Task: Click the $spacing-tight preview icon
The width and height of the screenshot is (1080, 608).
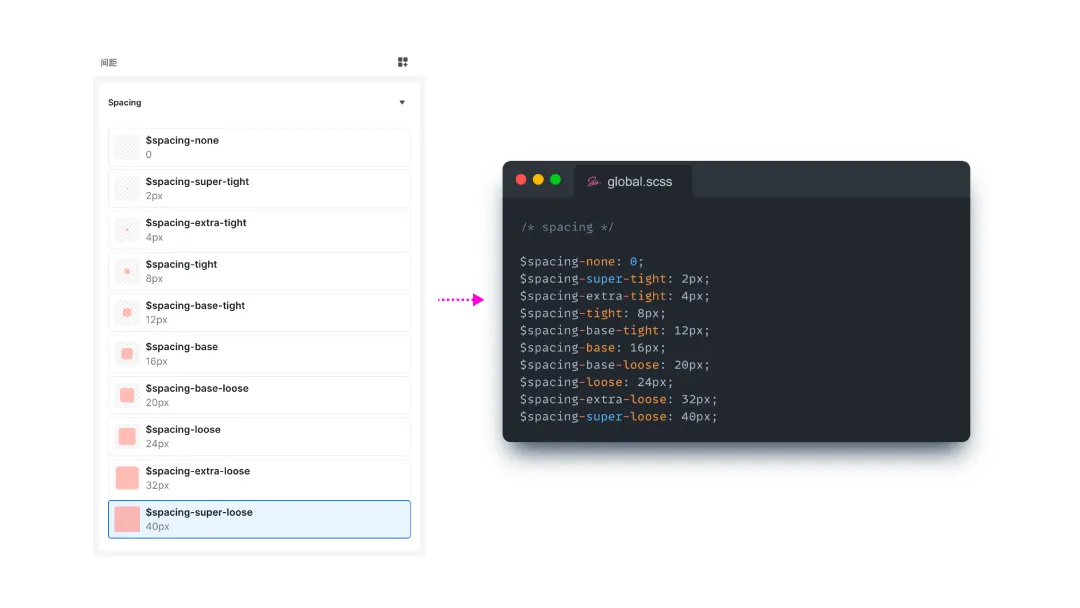Action: click(x=127, y=271)
